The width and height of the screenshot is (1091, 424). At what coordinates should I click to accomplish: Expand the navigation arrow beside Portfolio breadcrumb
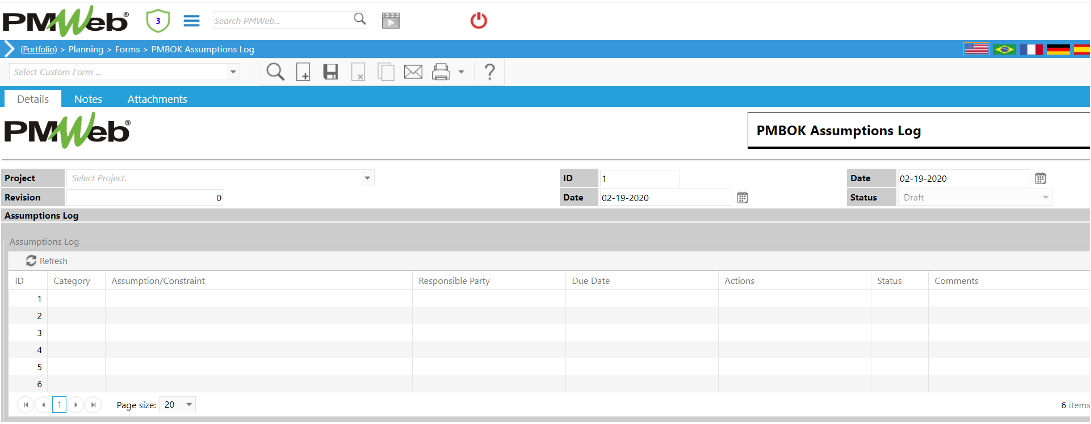10,49
